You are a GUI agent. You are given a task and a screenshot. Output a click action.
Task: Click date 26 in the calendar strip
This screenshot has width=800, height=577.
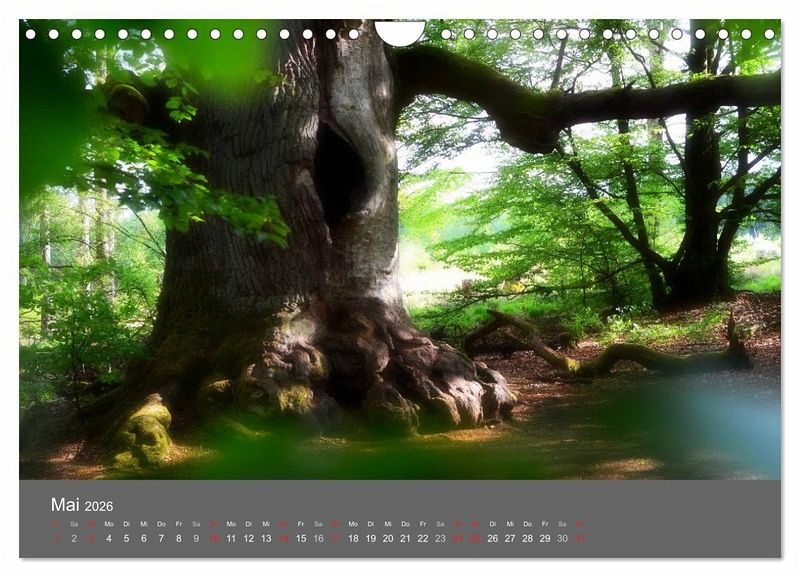pos(492,538)
